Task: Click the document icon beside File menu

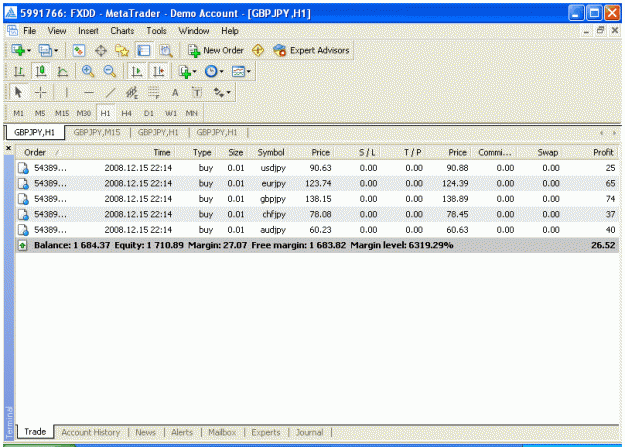Action: [x=12, y=30]
